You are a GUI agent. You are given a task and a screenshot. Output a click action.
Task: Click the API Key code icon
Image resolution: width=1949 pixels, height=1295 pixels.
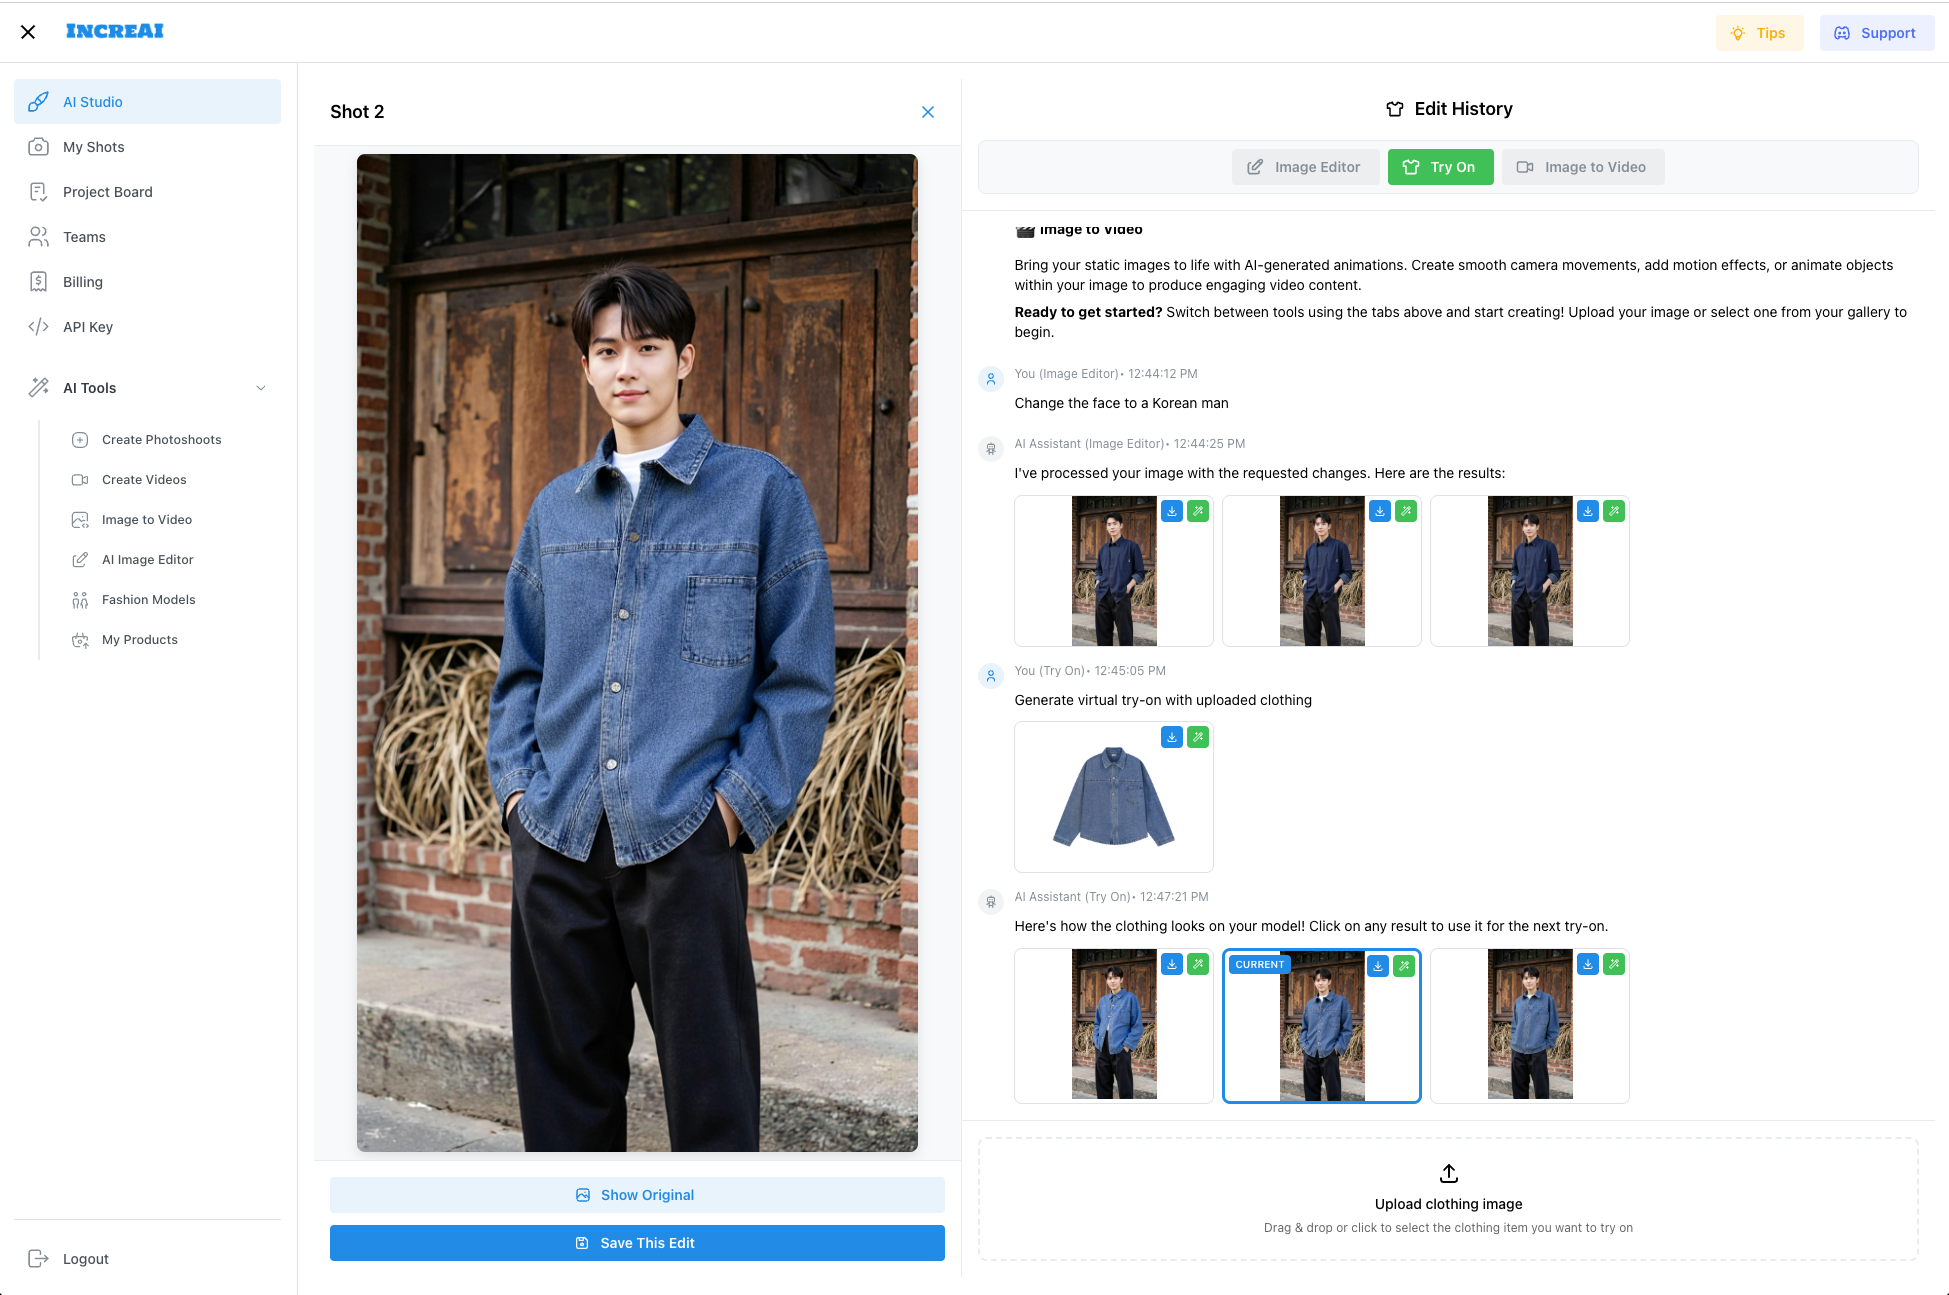[x=38, y=327]
